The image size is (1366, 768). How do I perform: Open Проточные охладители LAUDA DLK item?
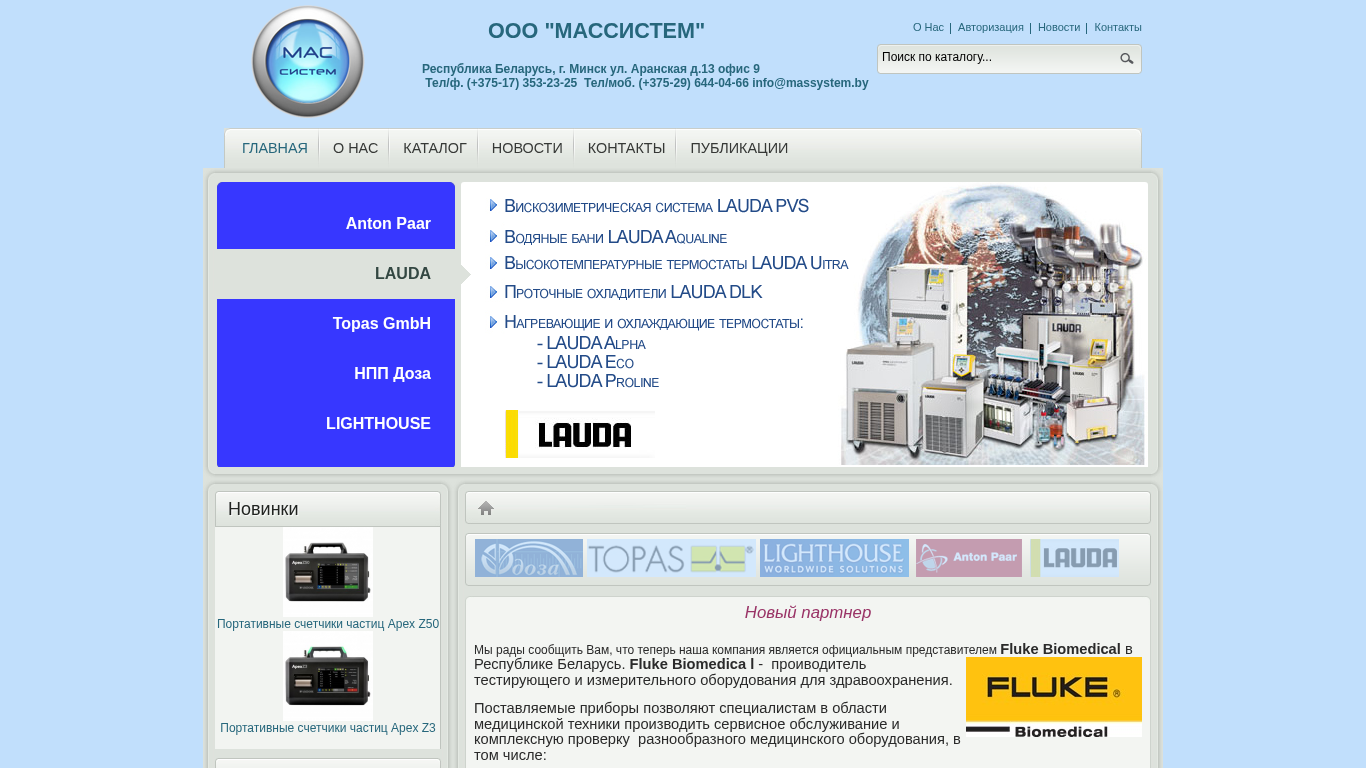click(x=633, y=292)
